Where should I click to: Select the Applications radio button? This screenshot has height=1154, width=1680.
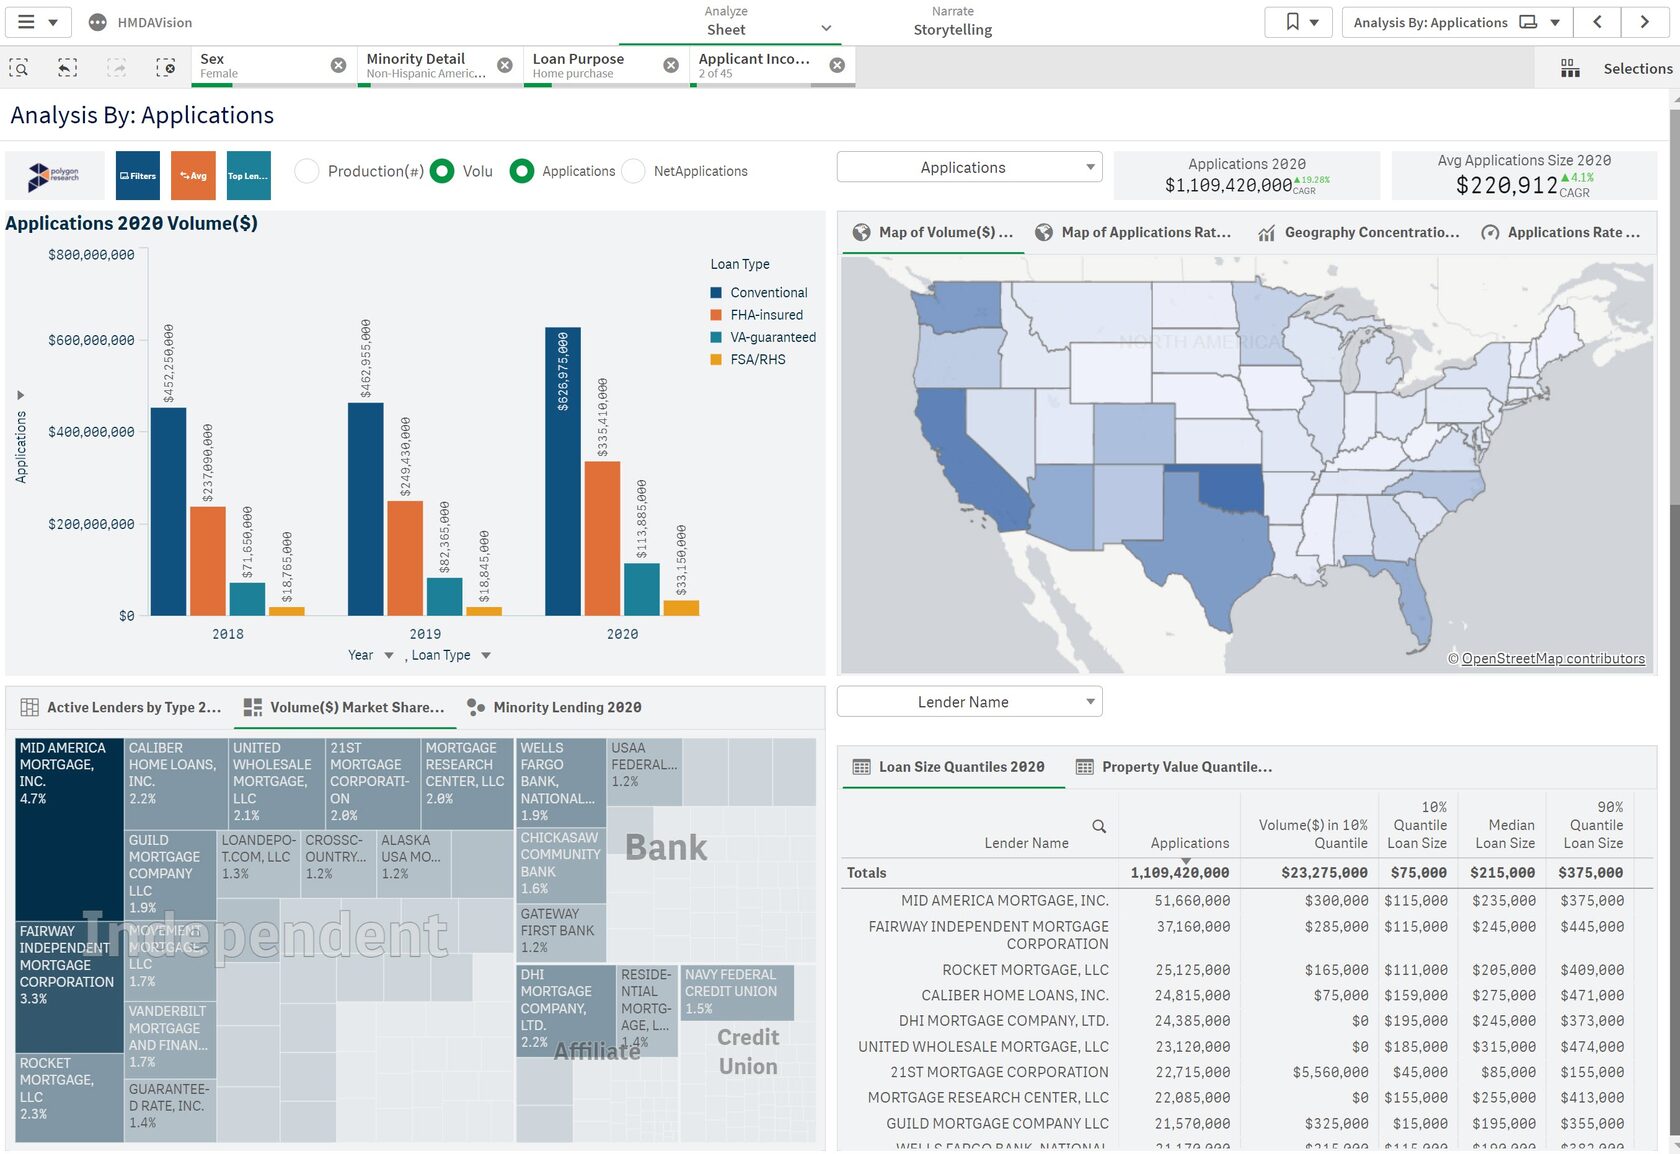tap(521, 171)
